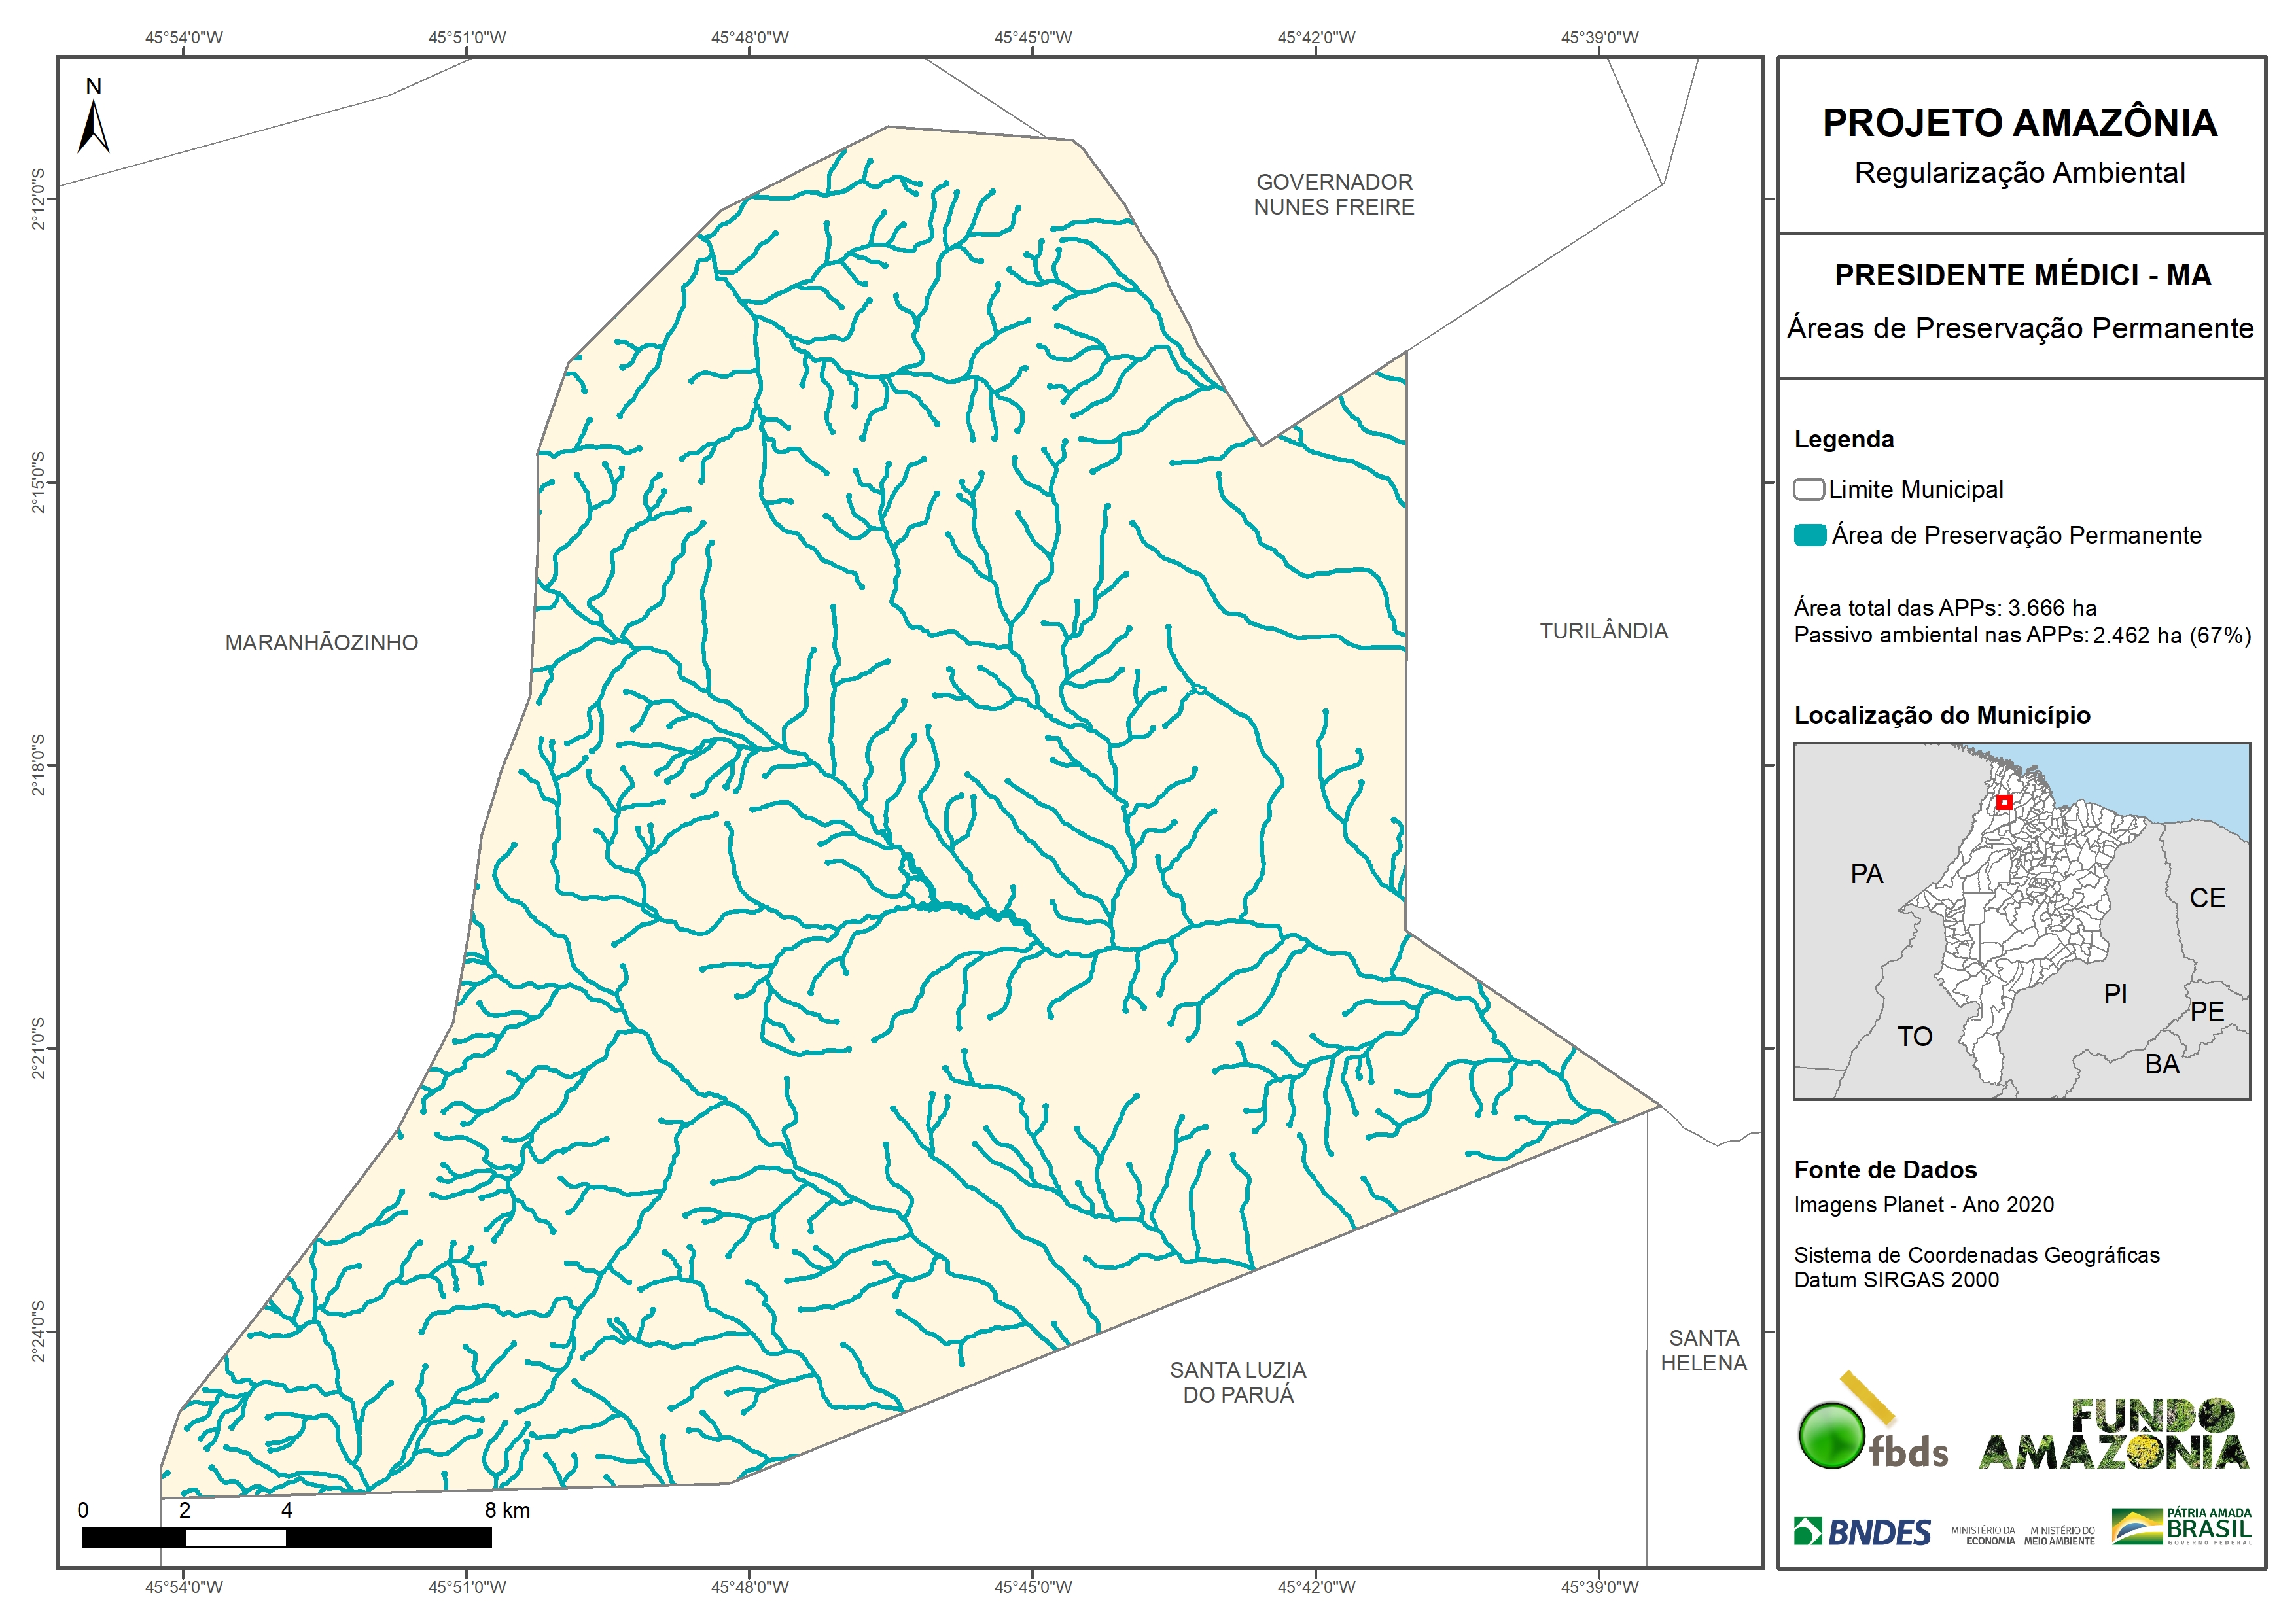Click the Pátria Amada Brasil logo
Viewport: 2296px width, 1623px height.
2181,1527
